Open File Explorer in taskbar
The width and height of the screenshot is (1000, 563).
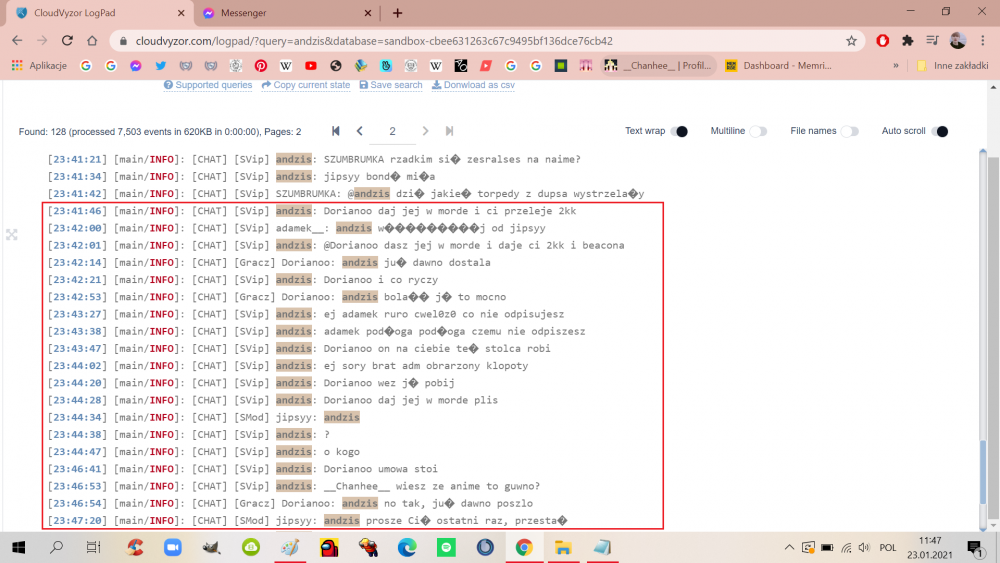tap(563, 547)
